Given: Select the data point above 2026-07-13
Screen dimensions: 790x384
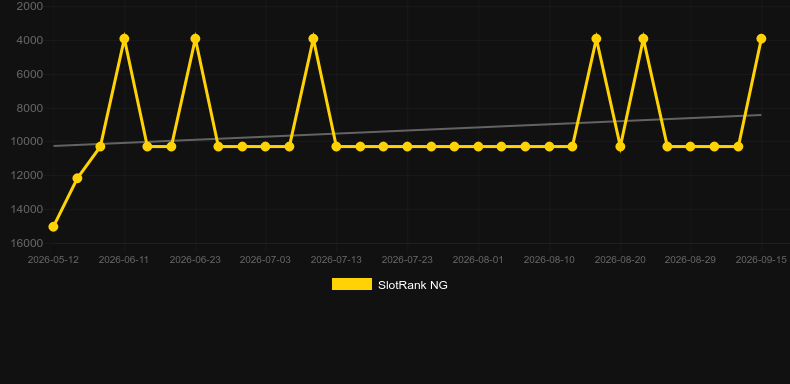Looking at the screenshot, I should pos(336,147).
